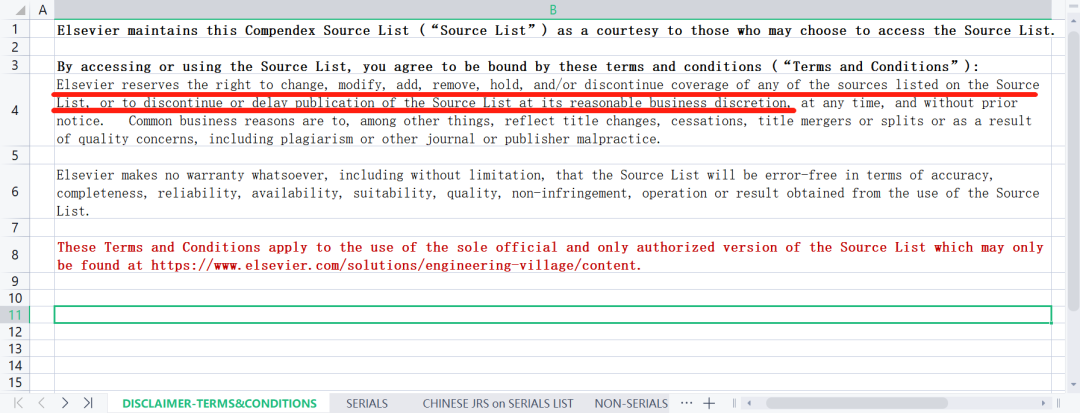
Task: Select row 4 header
Action: tap(15, 111)
